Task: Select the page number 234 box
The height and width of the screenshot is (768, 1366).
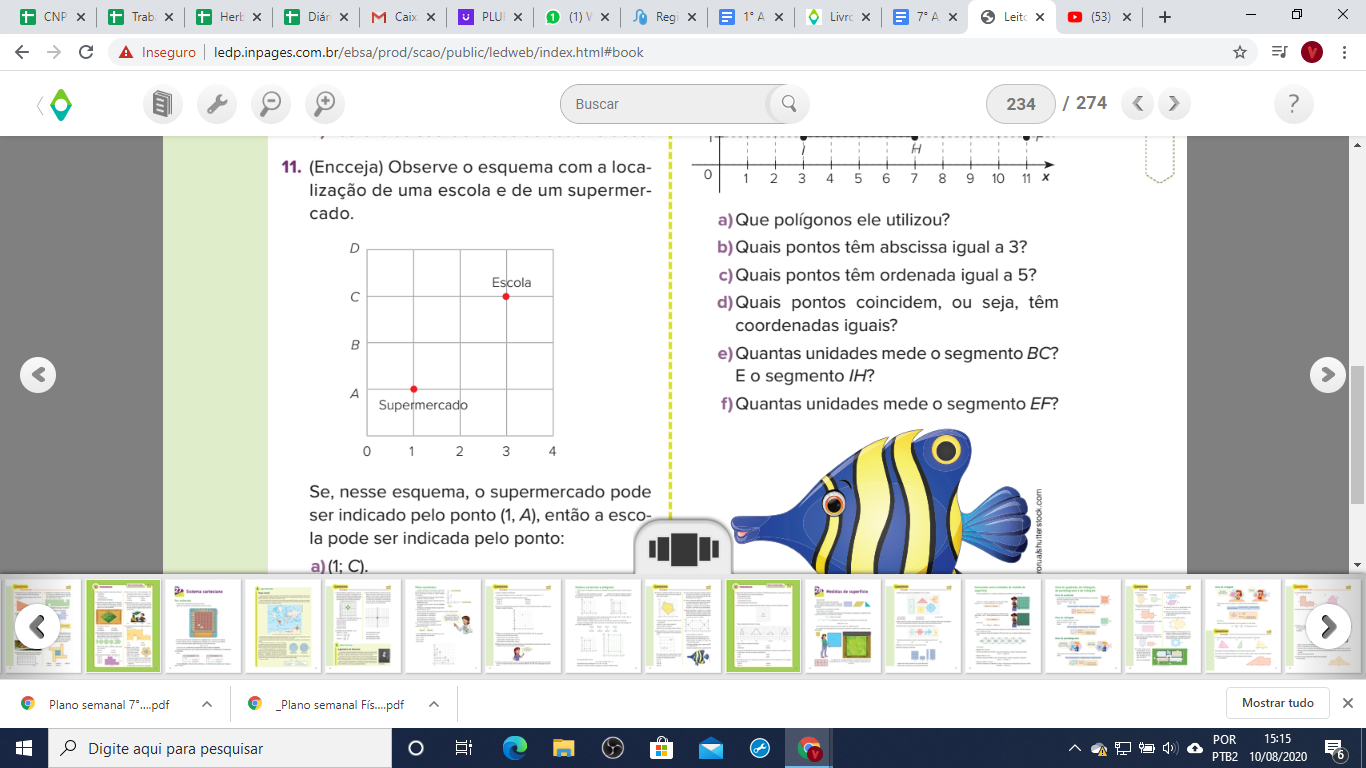Action: pos(1021,104)
